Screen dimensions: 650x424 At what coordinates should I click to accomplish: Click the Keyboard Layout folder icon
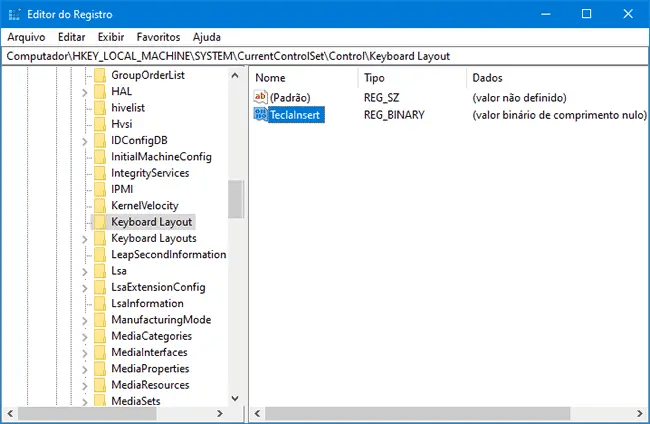(x=100, y=222)
